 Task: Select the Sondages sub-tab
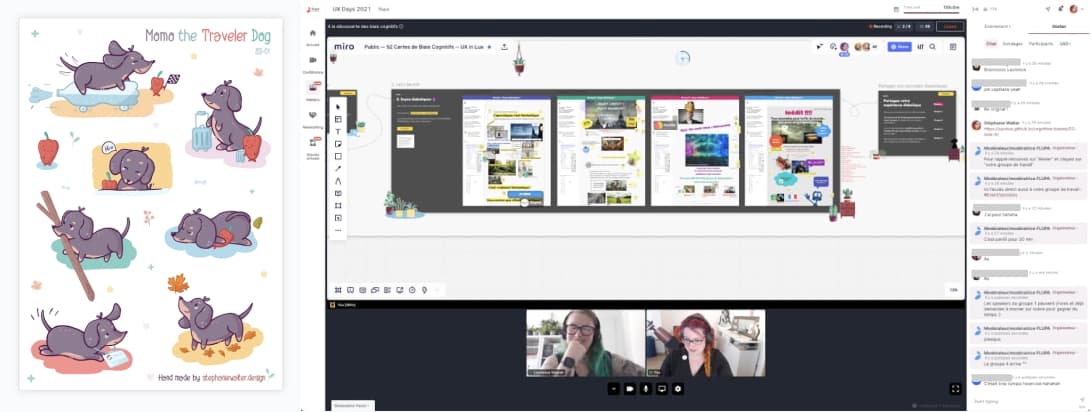pos(1012,44)
